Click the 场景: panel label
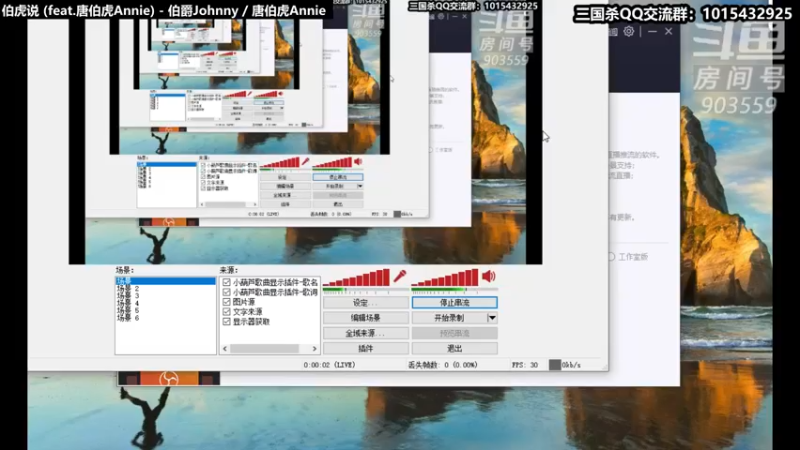The image size is (800, 450). [124, 270]
